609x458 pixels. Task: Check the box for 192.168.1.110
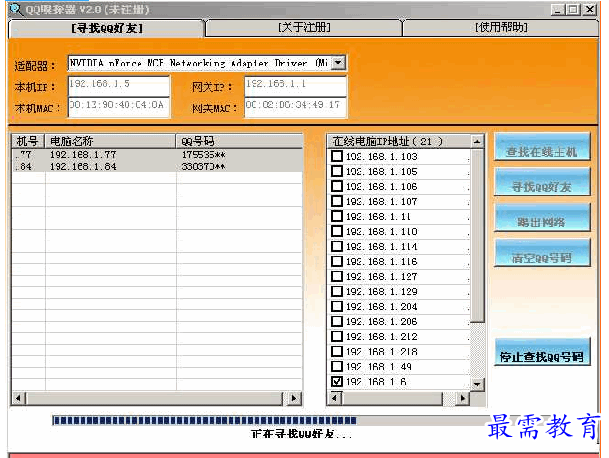click(x=337, y=231)
